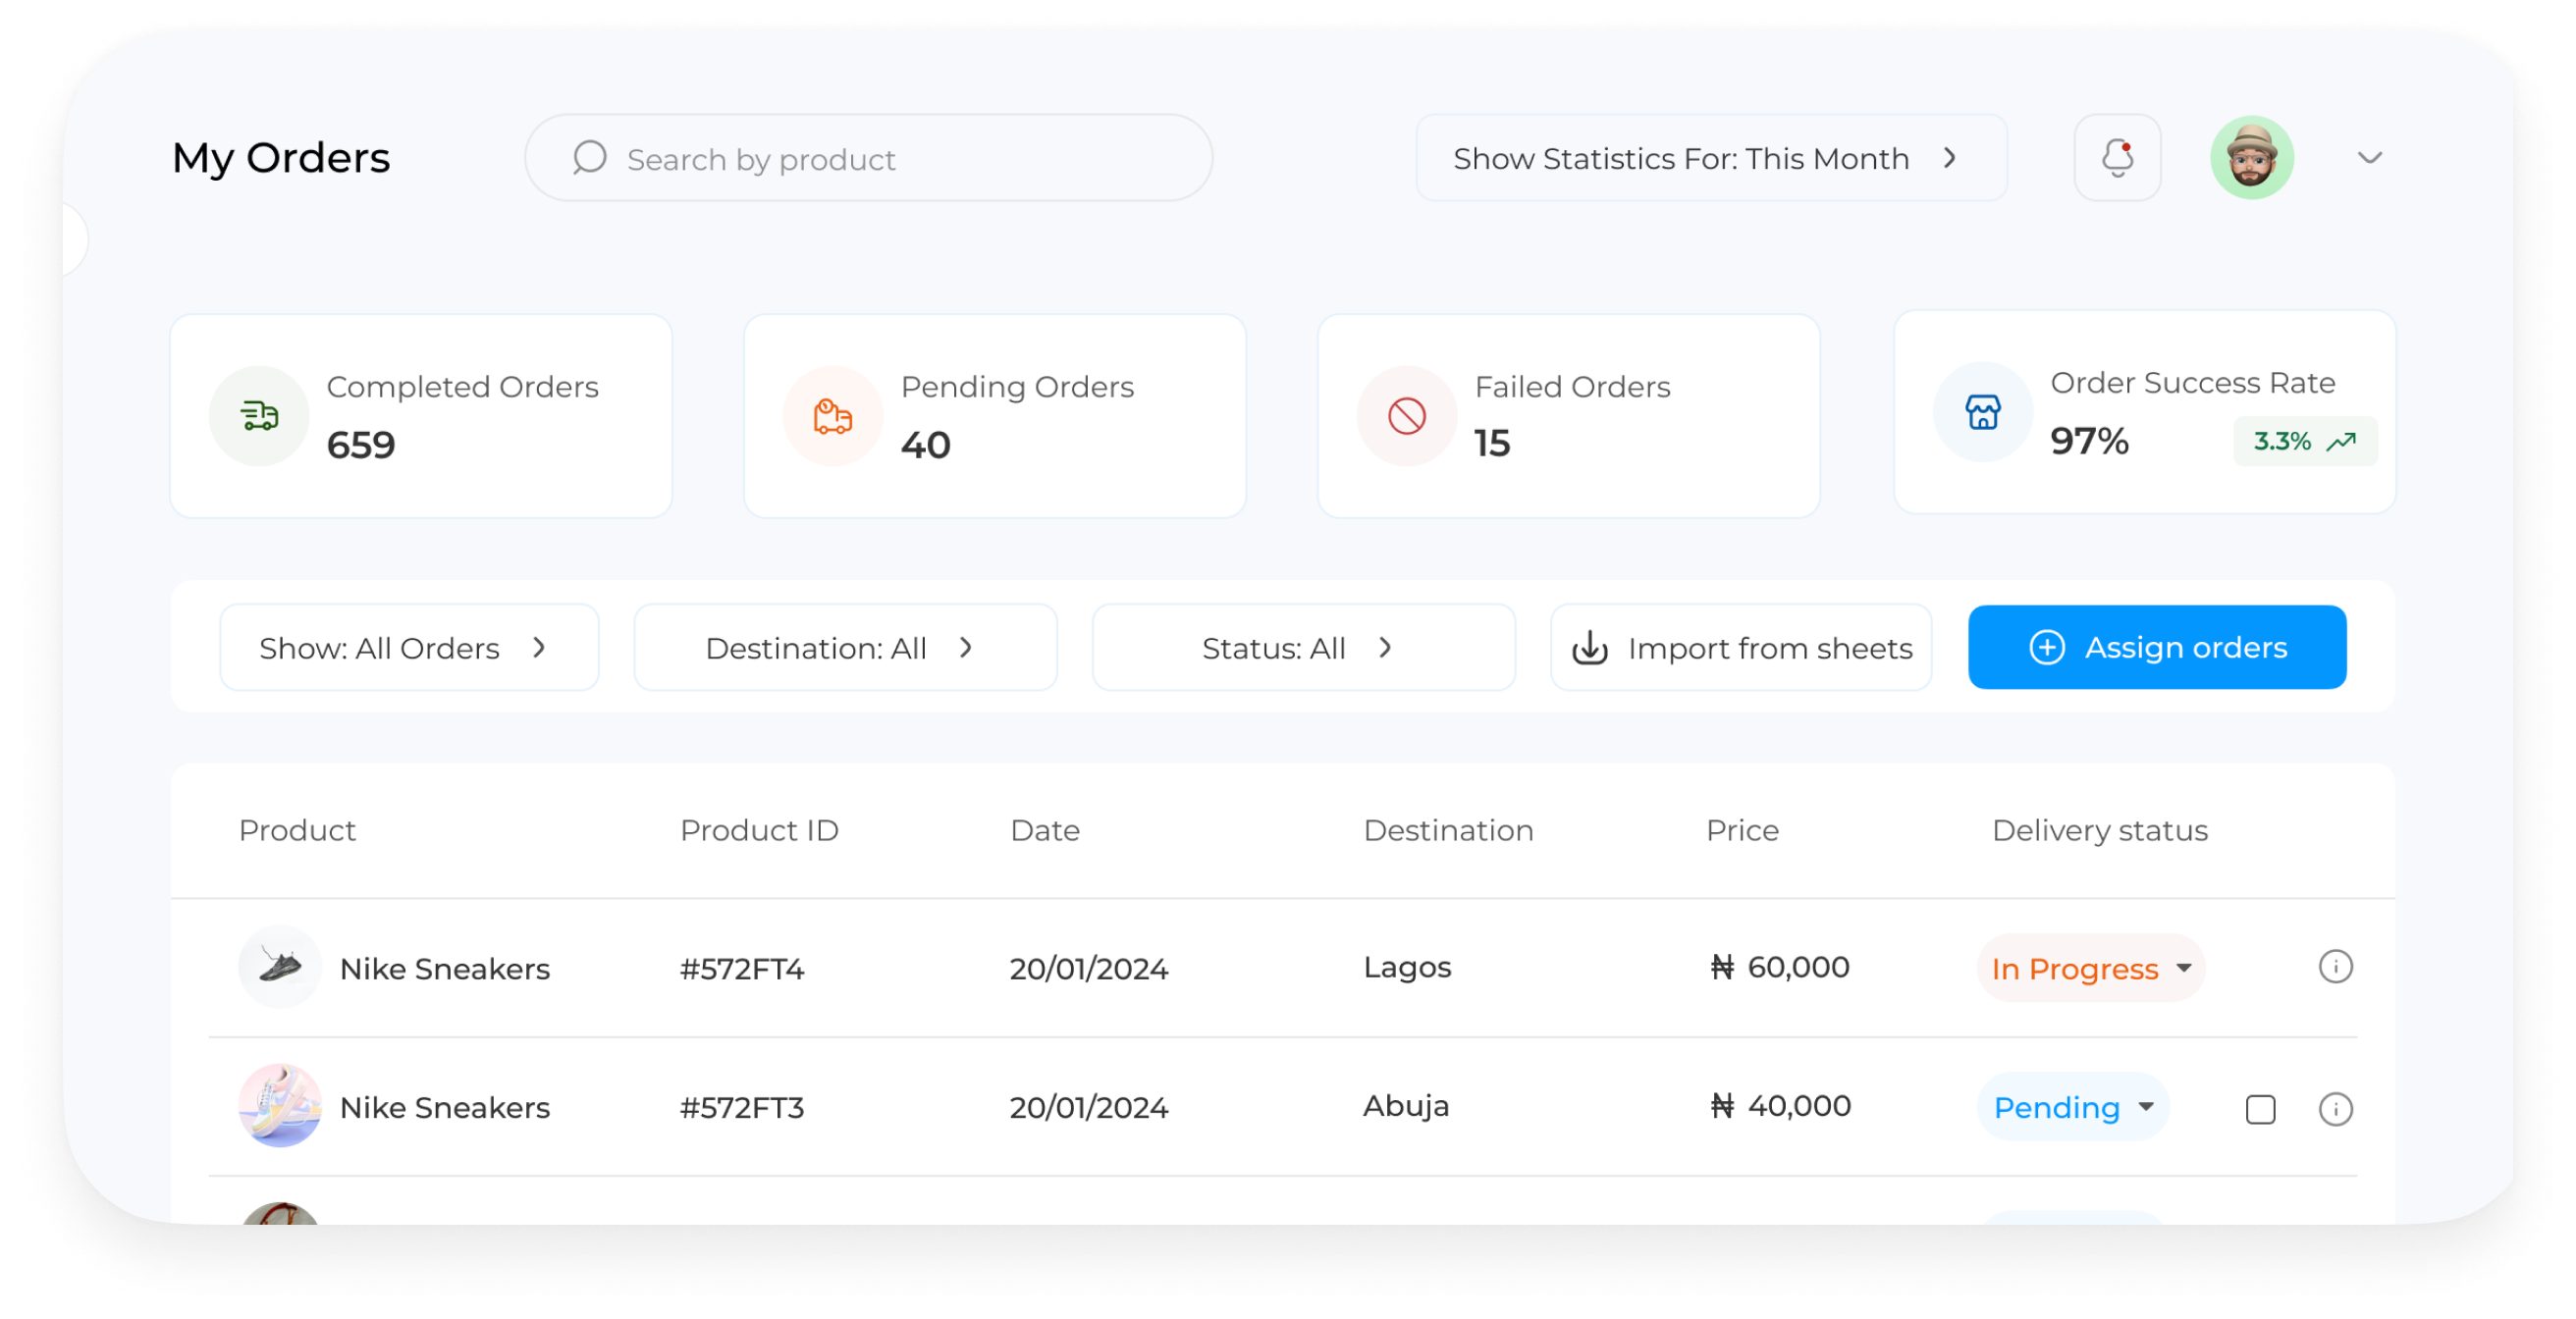This screenshot has width=2576, height=1319.
Task: Click product ID #572FT3
Action: pos(741,1107)
